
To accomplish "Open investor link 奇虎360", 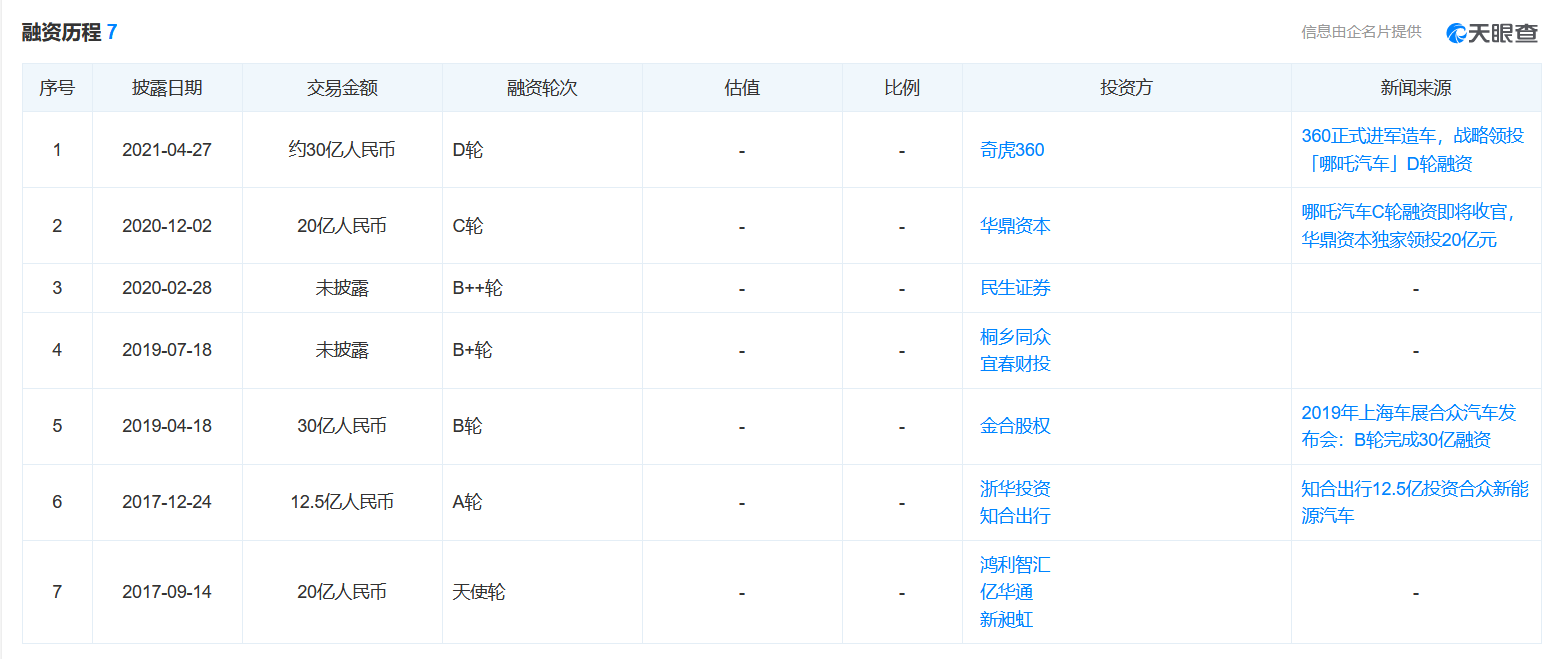I will point(1012,150).
